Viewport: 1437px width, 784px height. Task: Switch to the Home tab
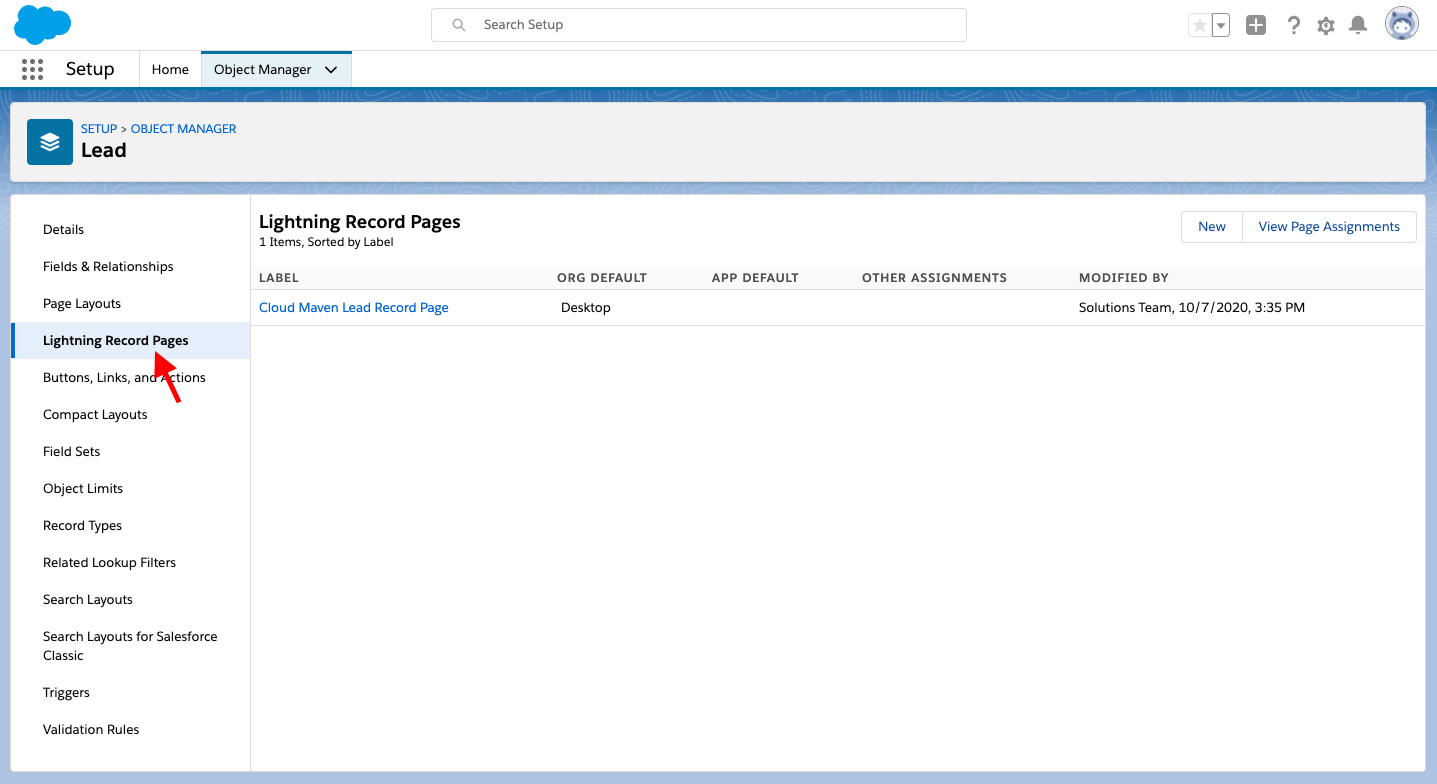(170, 69)
